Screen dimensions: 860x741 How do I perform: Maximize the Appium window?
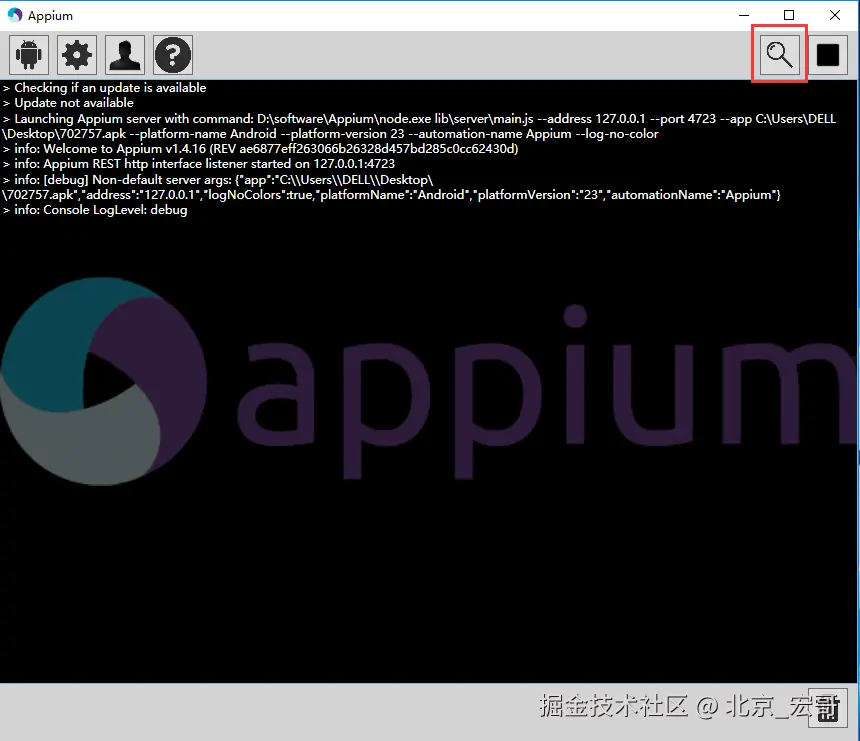click(x=789, y=15)
